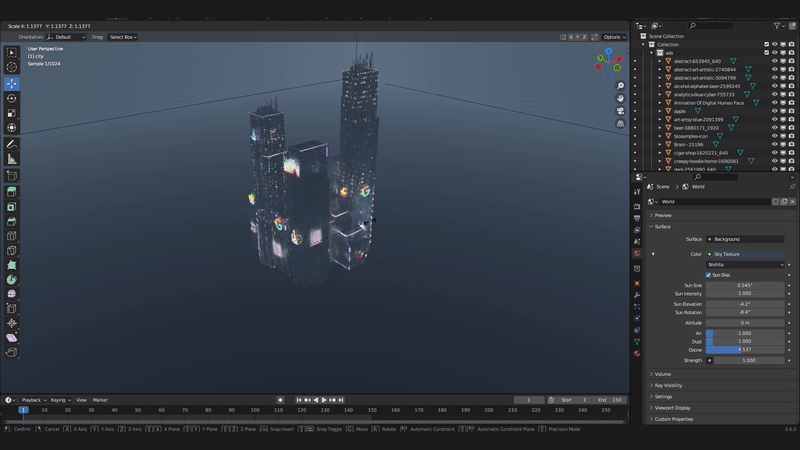The width and height of the screenshot is (800, 450).
Task: Activate the Measure ruler tool
Action: 12,160
